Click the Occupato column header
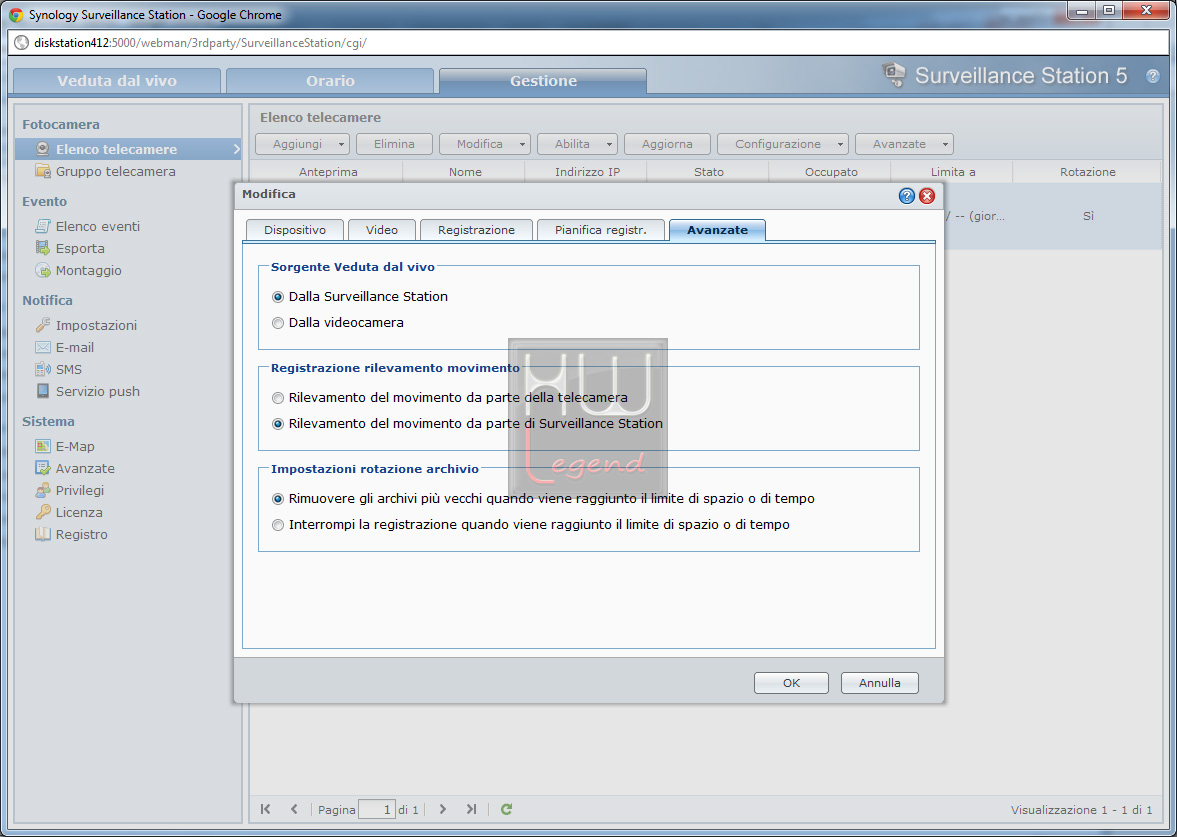Screen dimensions: 1177x837 (831, 172)
